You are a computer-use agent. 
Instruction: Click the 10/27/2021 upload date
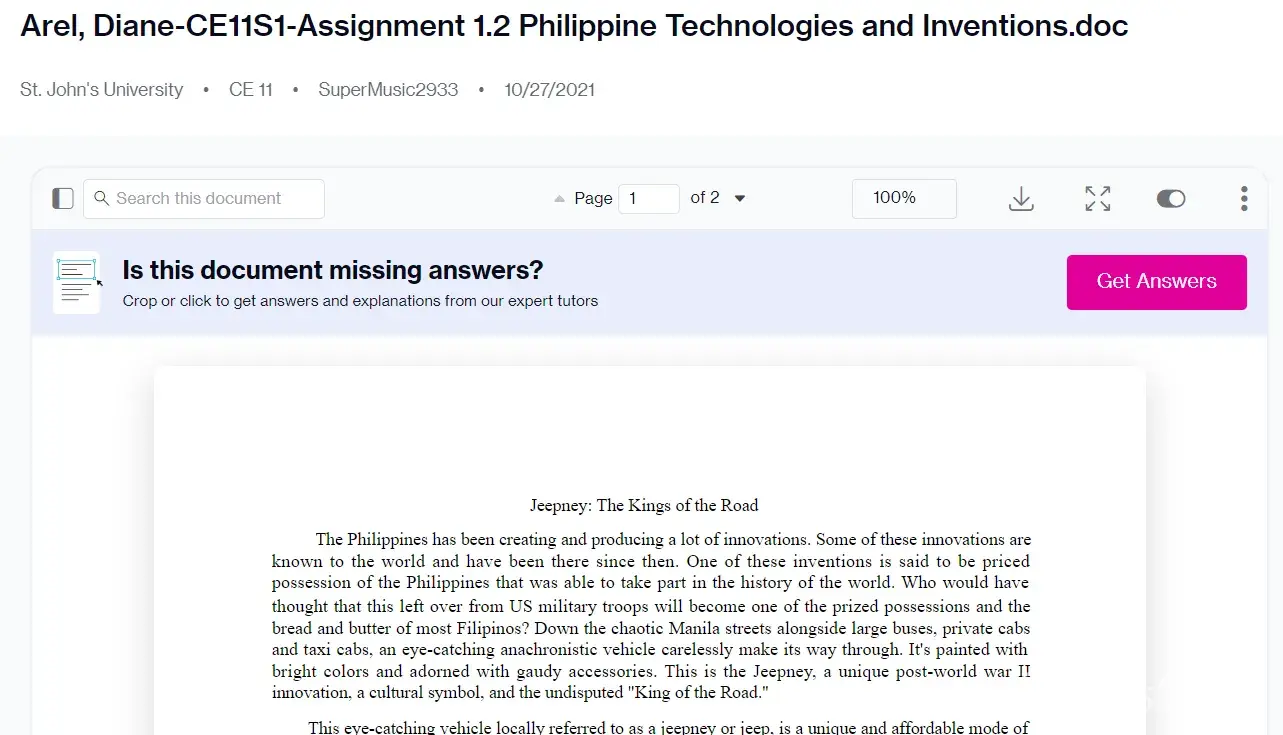point(549,90)
